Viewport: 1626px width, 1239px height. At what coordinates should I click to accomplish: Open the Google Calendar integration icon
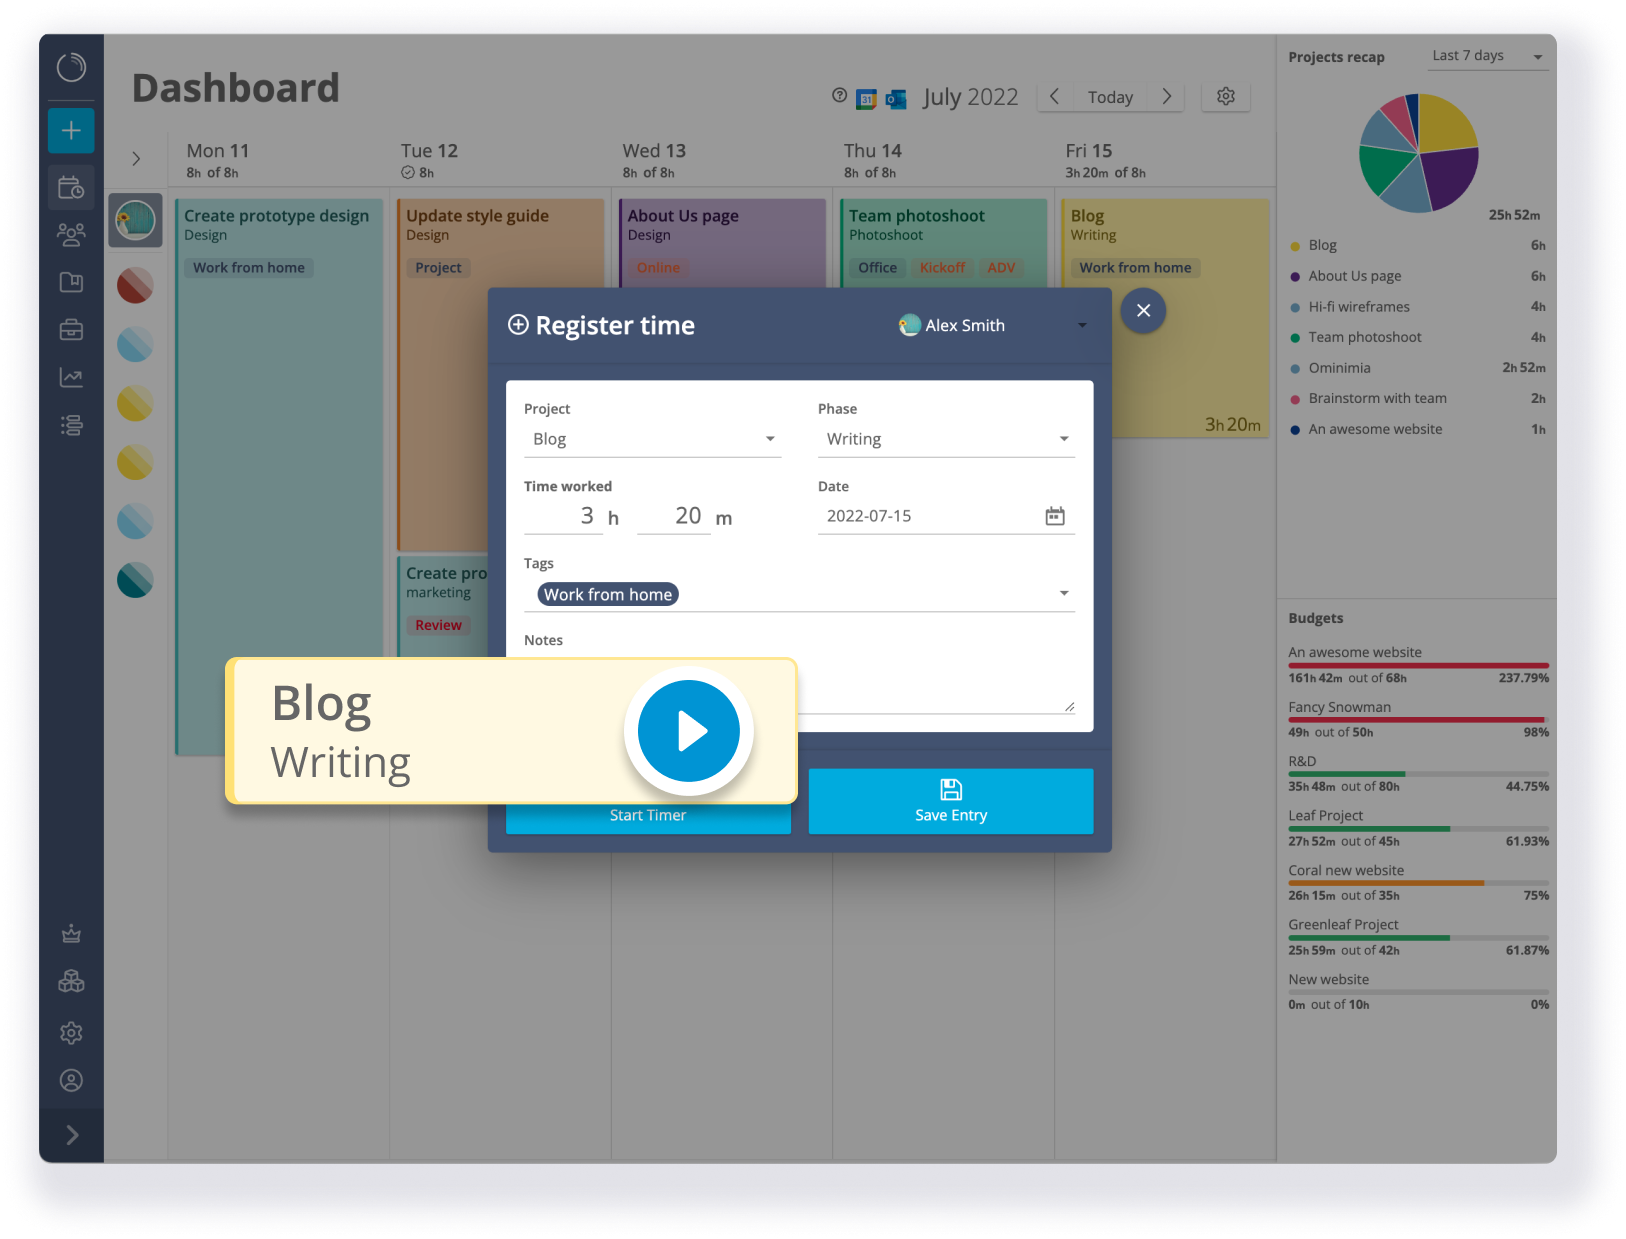pyautogui.click(x=866, y=98)
